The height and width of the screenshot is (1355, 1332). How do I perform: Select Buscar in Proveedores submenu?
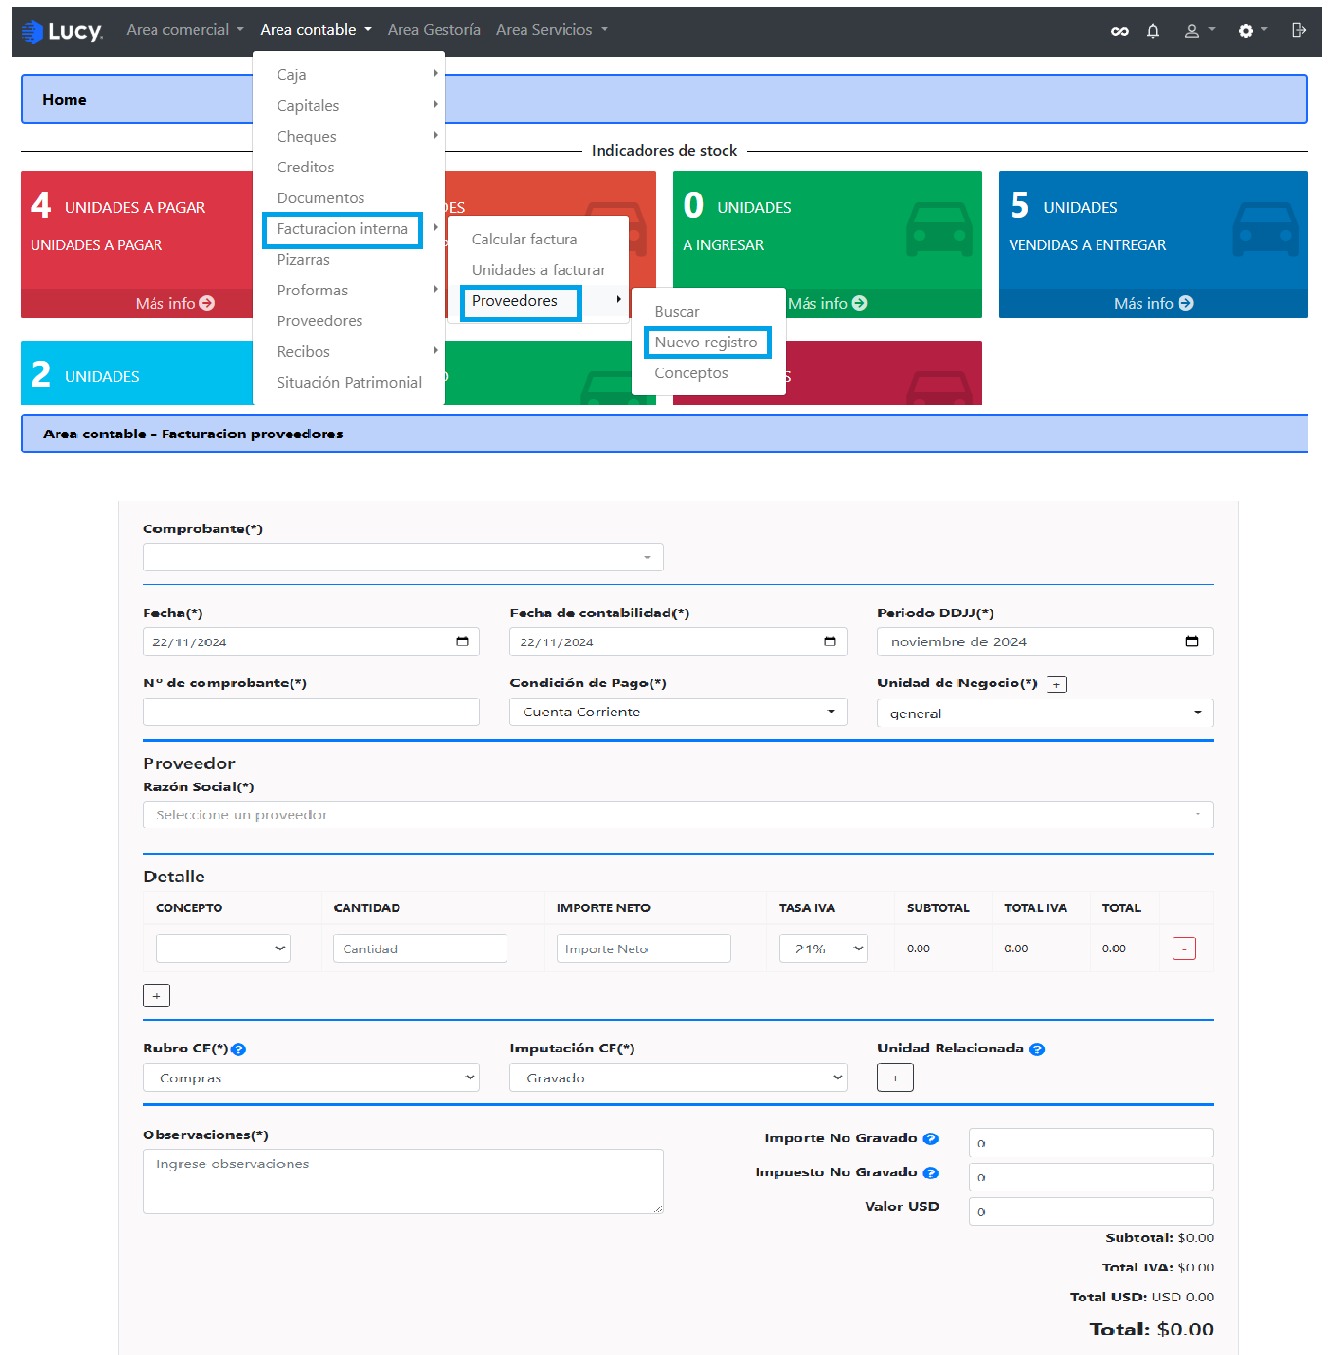[709, 312]
